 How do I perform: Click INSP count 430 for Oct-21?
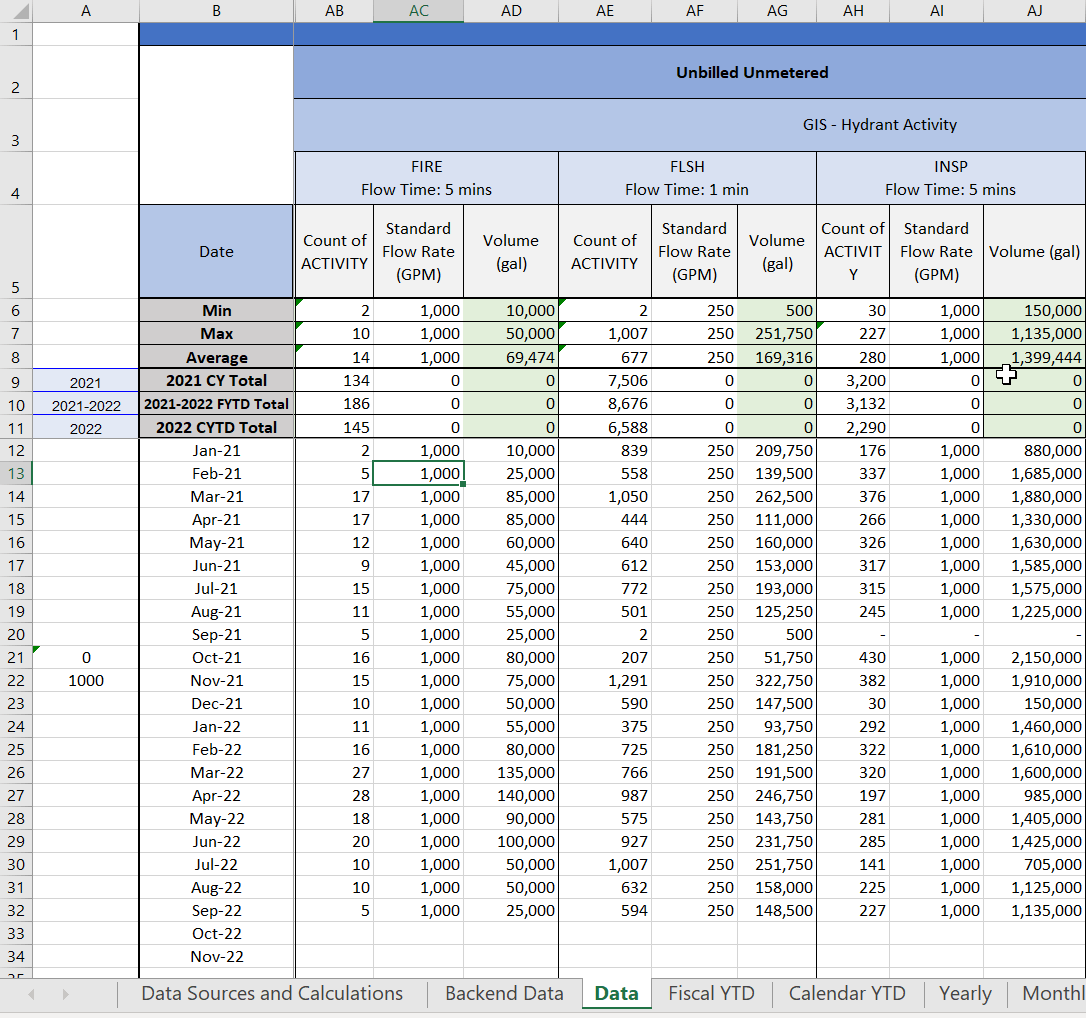(x=853, y=657)
